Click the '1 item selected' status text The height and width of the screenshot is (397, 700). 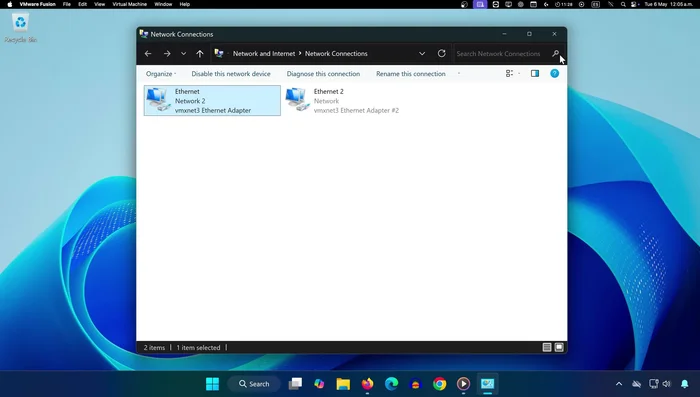pos(198,347)
